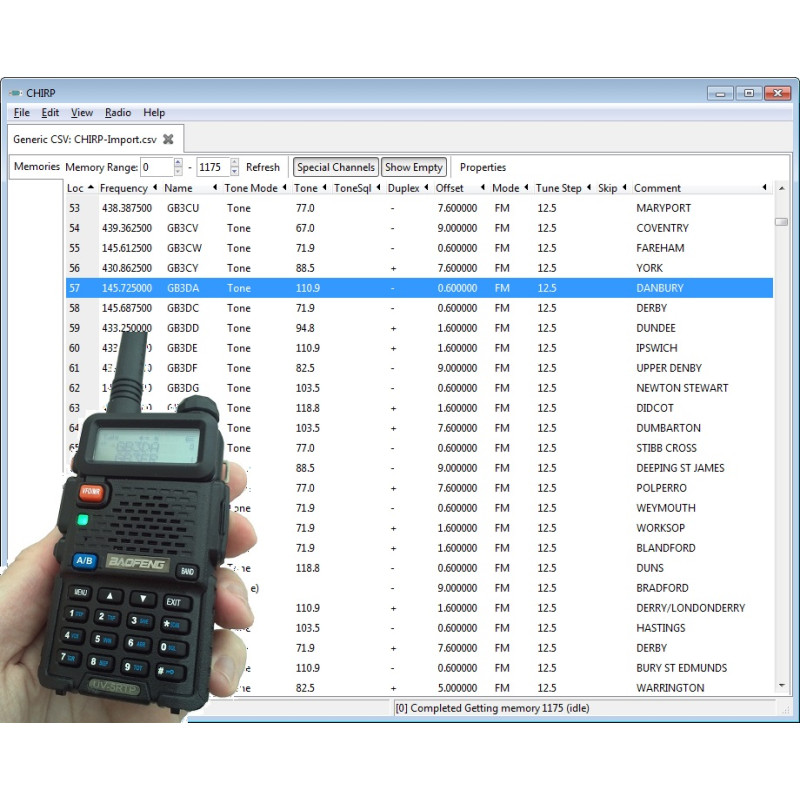800x800 pixels.
Task: Toggle the Special Channels button
Action: click(x=336, y=167)
